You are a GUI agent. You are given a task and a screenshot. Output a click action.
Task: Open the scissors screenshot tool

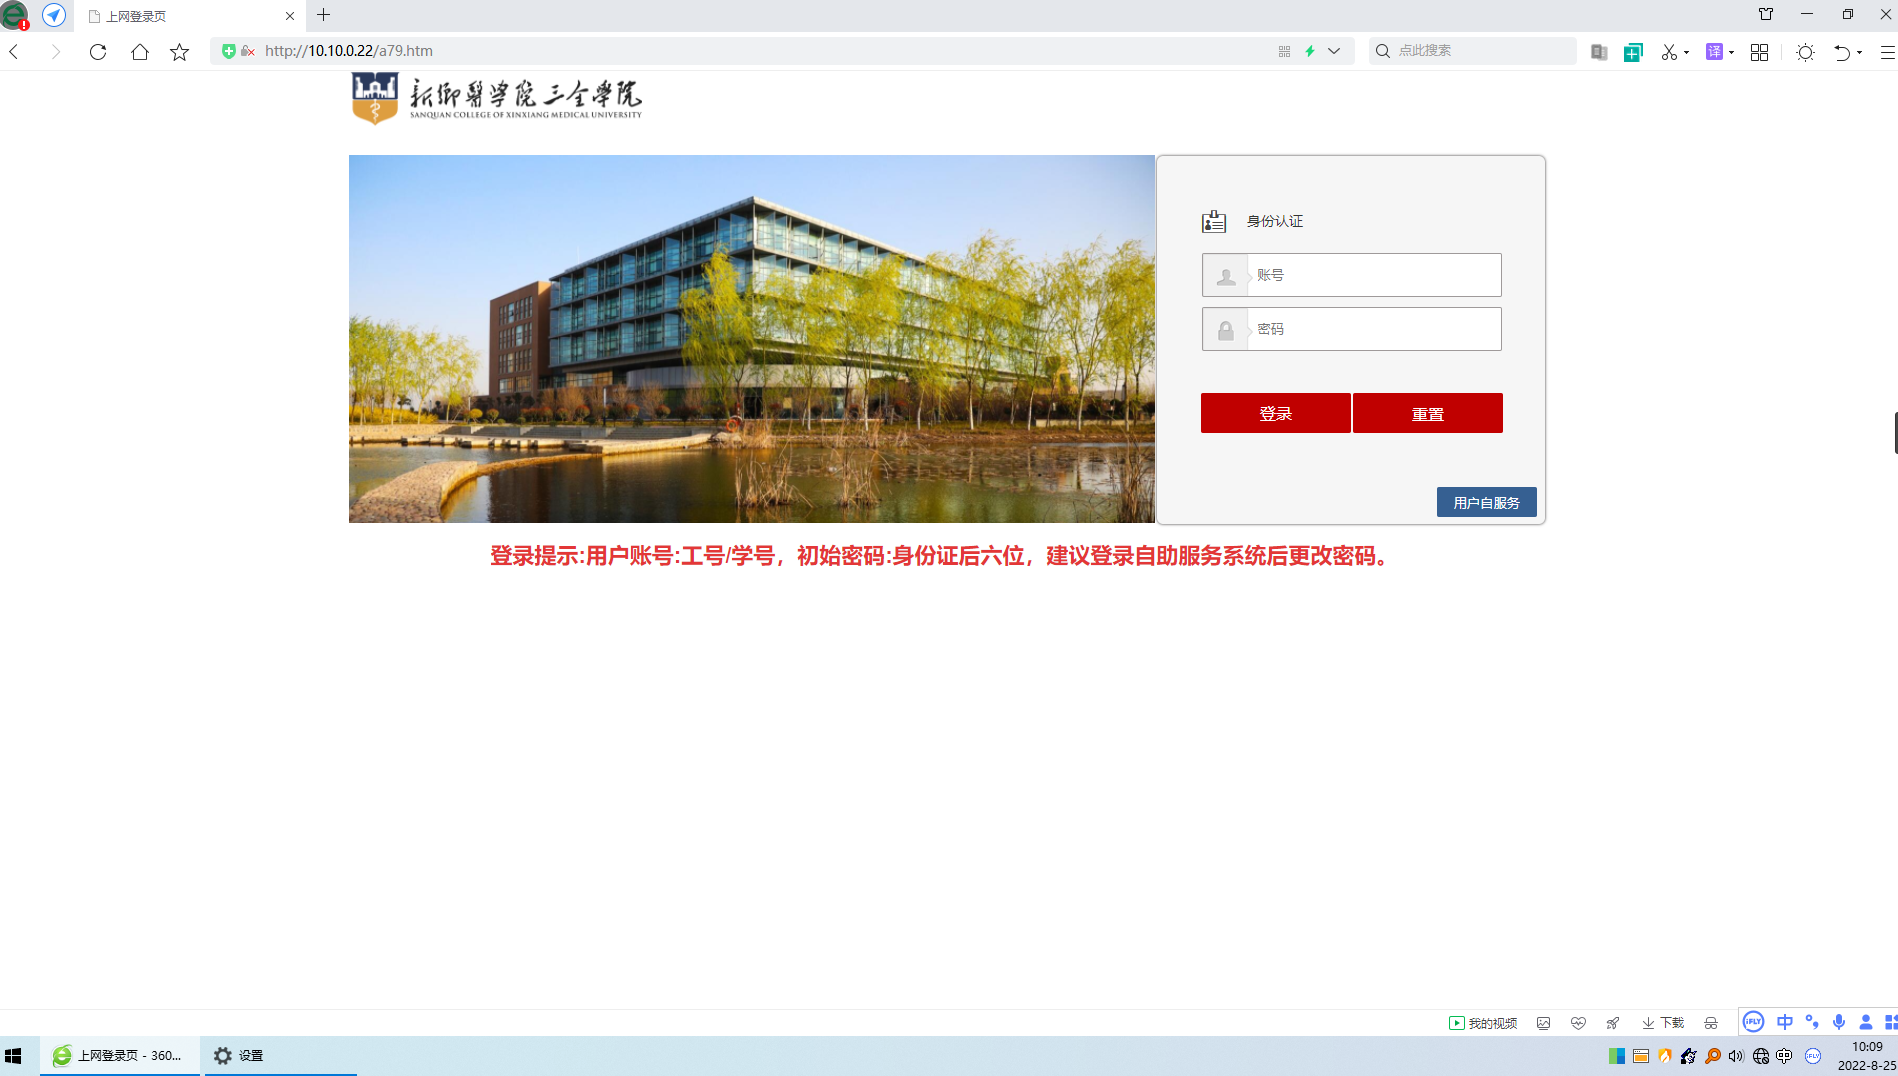(1668, 52)
